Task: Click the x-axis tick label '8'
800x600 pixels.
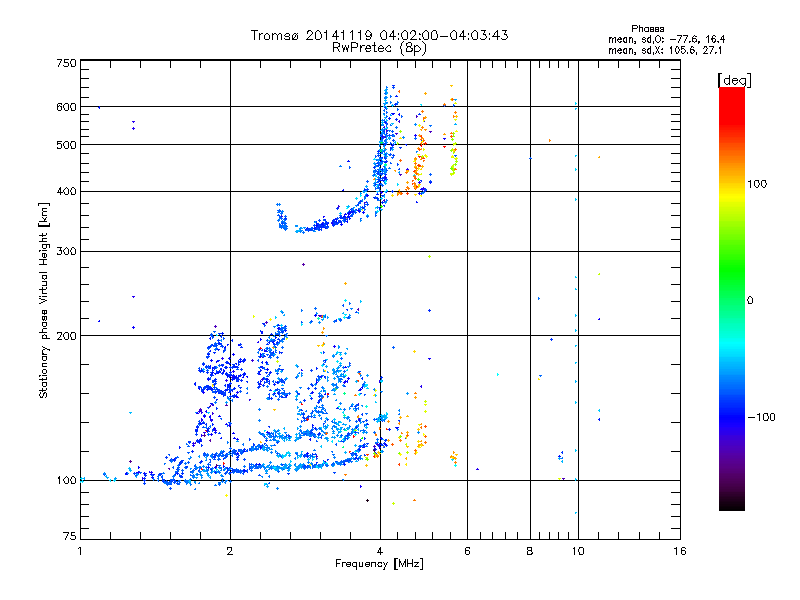Action: tap(530, 551)
